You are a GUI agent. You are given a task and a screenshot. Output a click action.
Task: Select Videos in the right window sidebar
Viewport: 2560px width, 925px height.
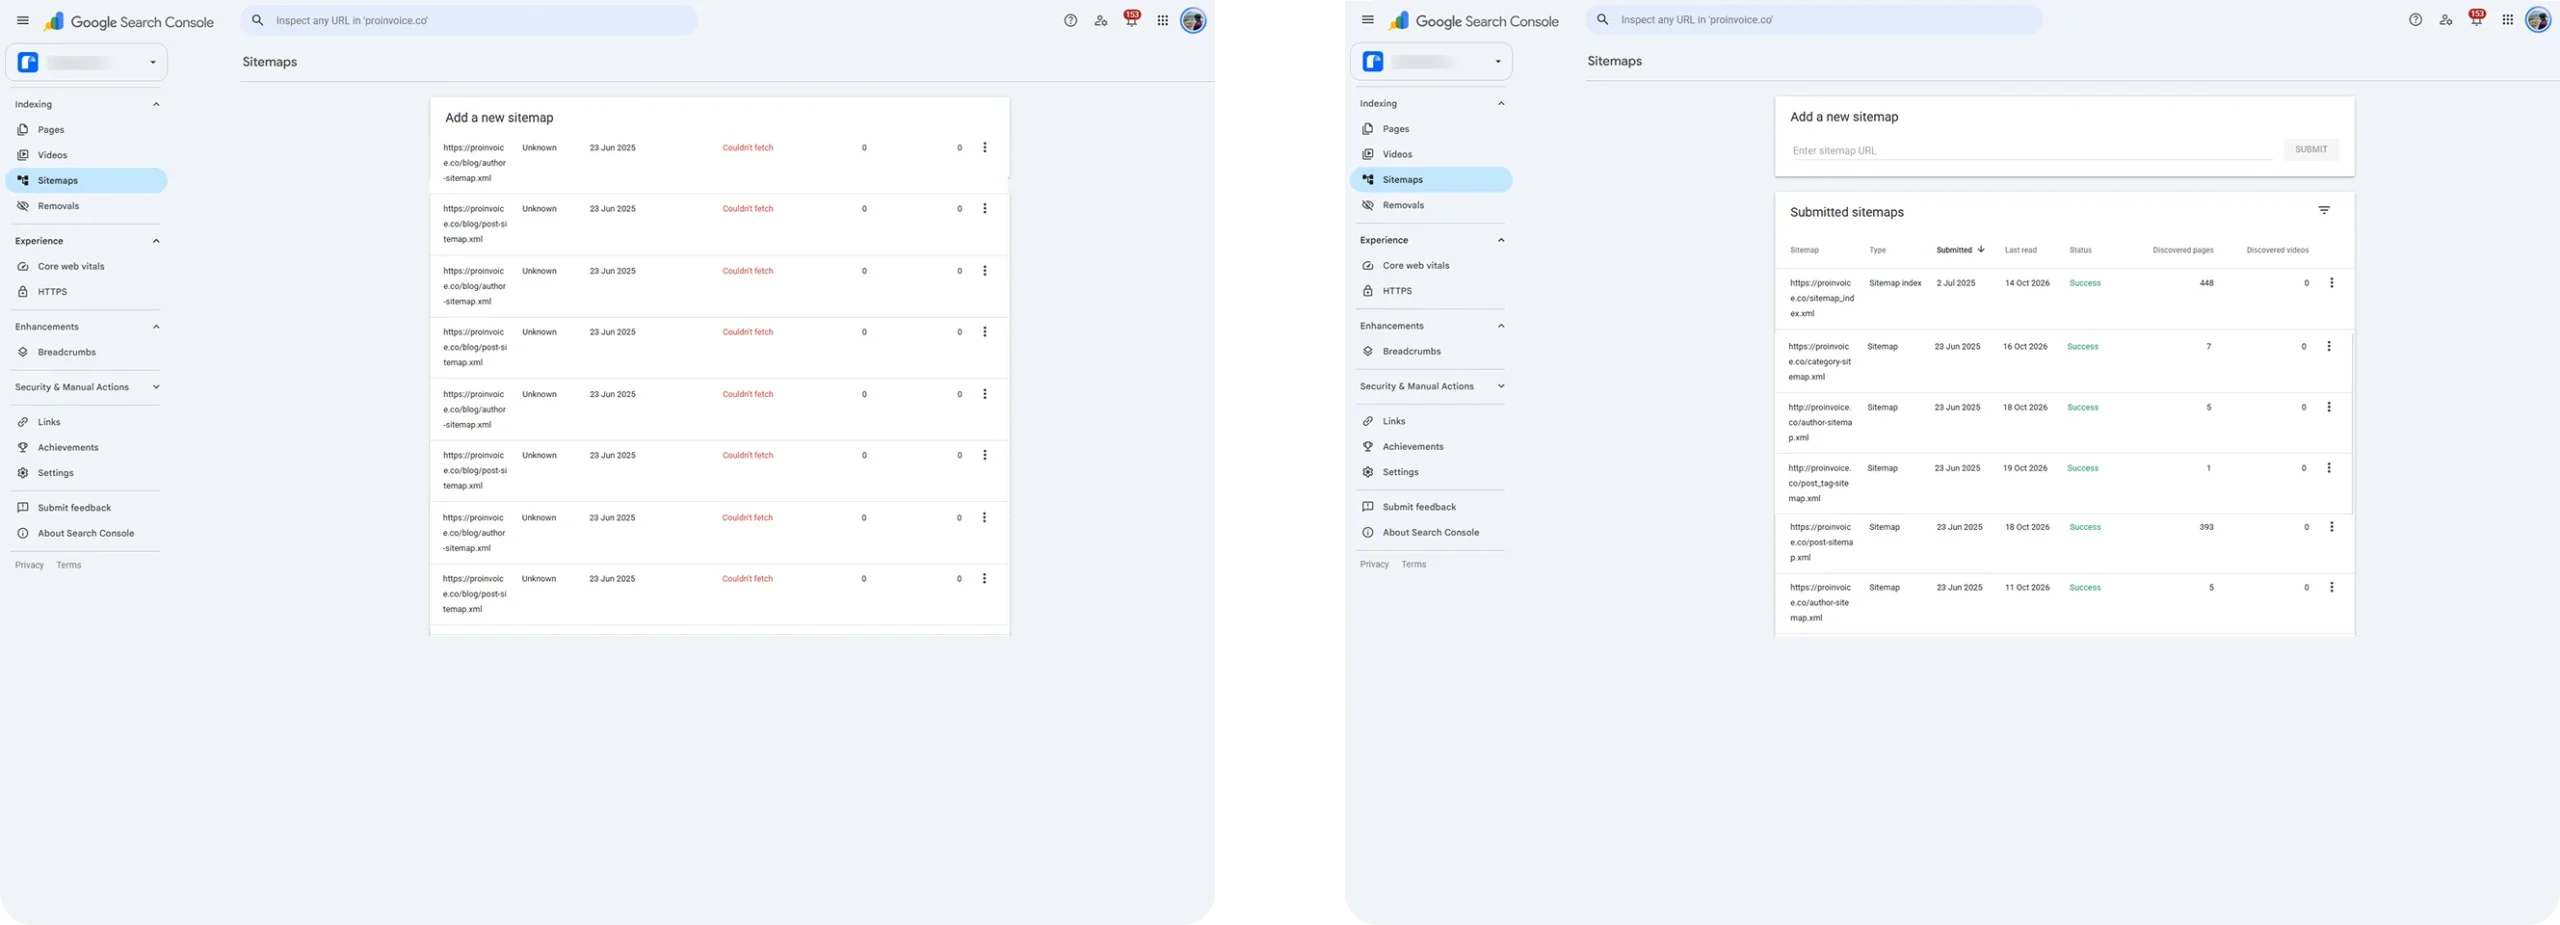click(x=1431, y=155)
